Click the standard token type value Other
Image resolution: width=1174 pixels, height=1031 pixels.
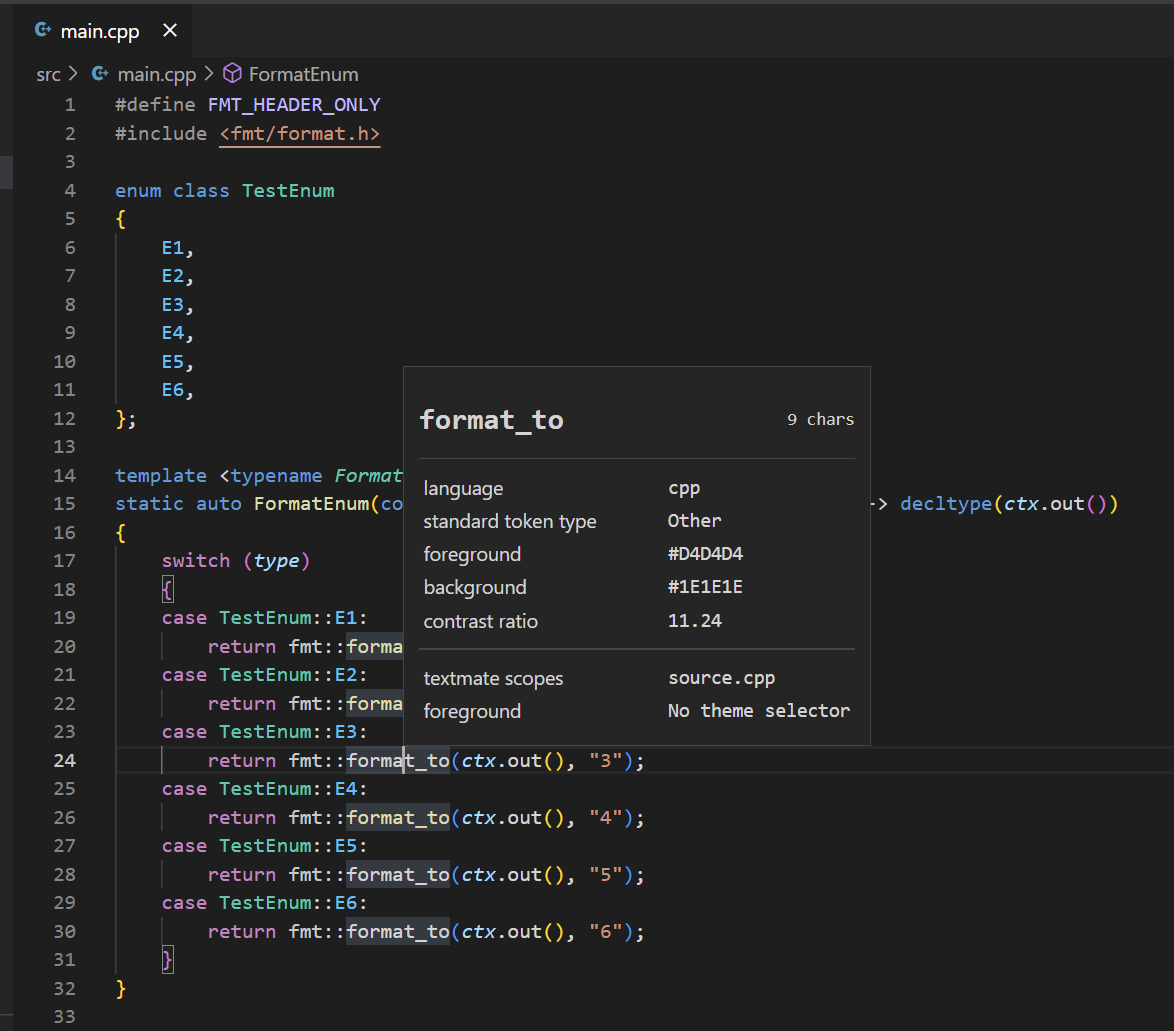695,521
